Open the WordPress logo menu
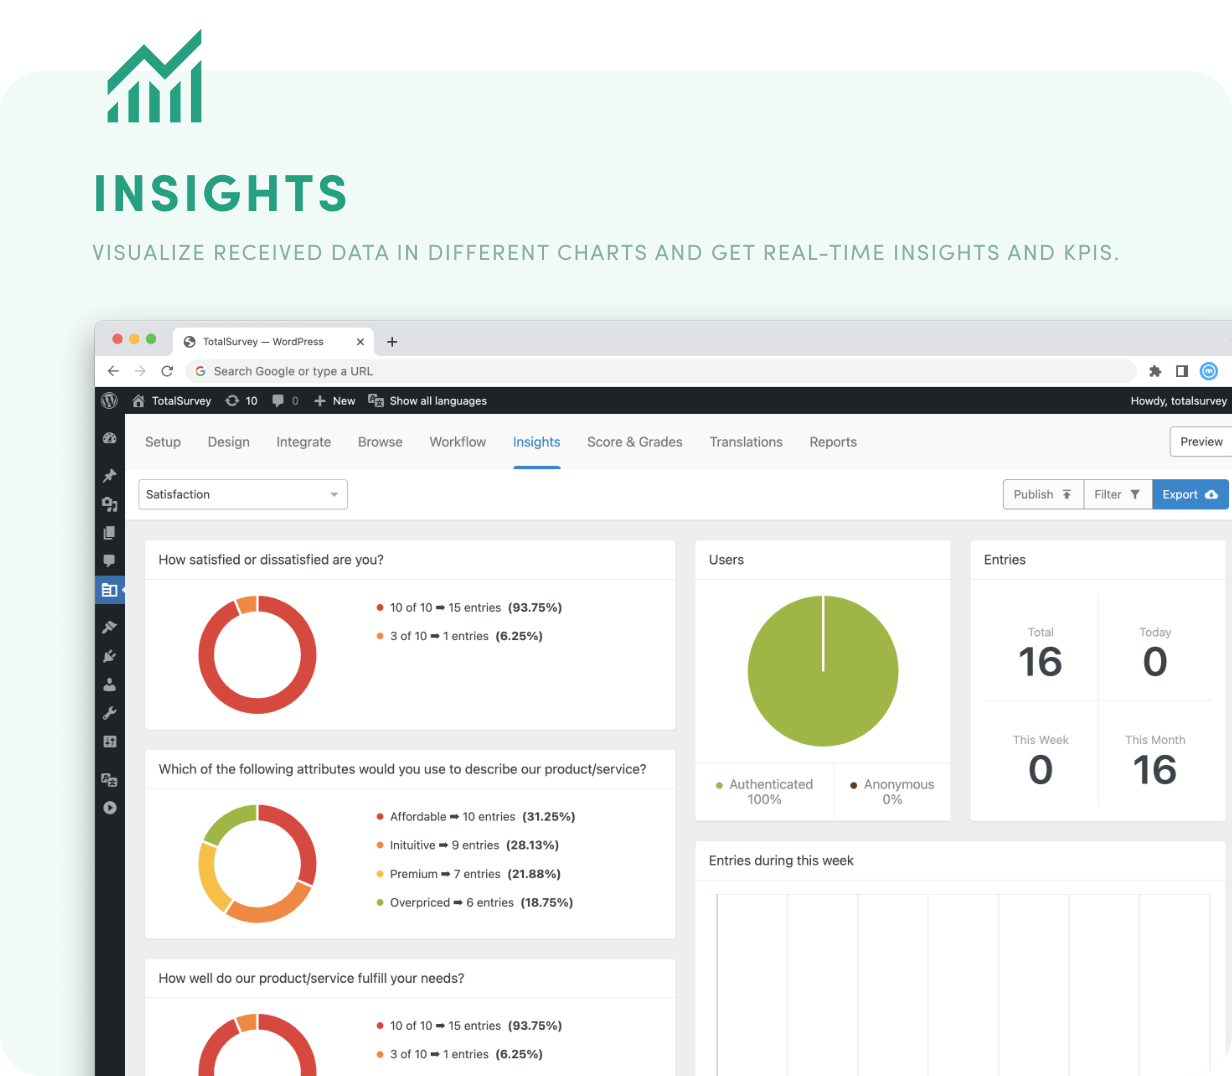Screen dimensions: 1232x1076 (x=110, y=400)
